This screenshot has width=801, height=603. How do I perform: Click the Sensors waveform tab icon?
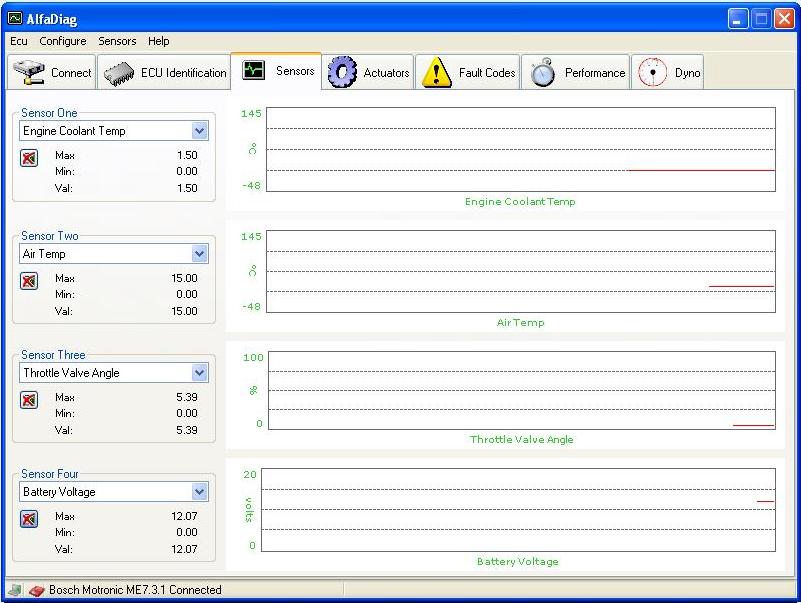[254, 71]
